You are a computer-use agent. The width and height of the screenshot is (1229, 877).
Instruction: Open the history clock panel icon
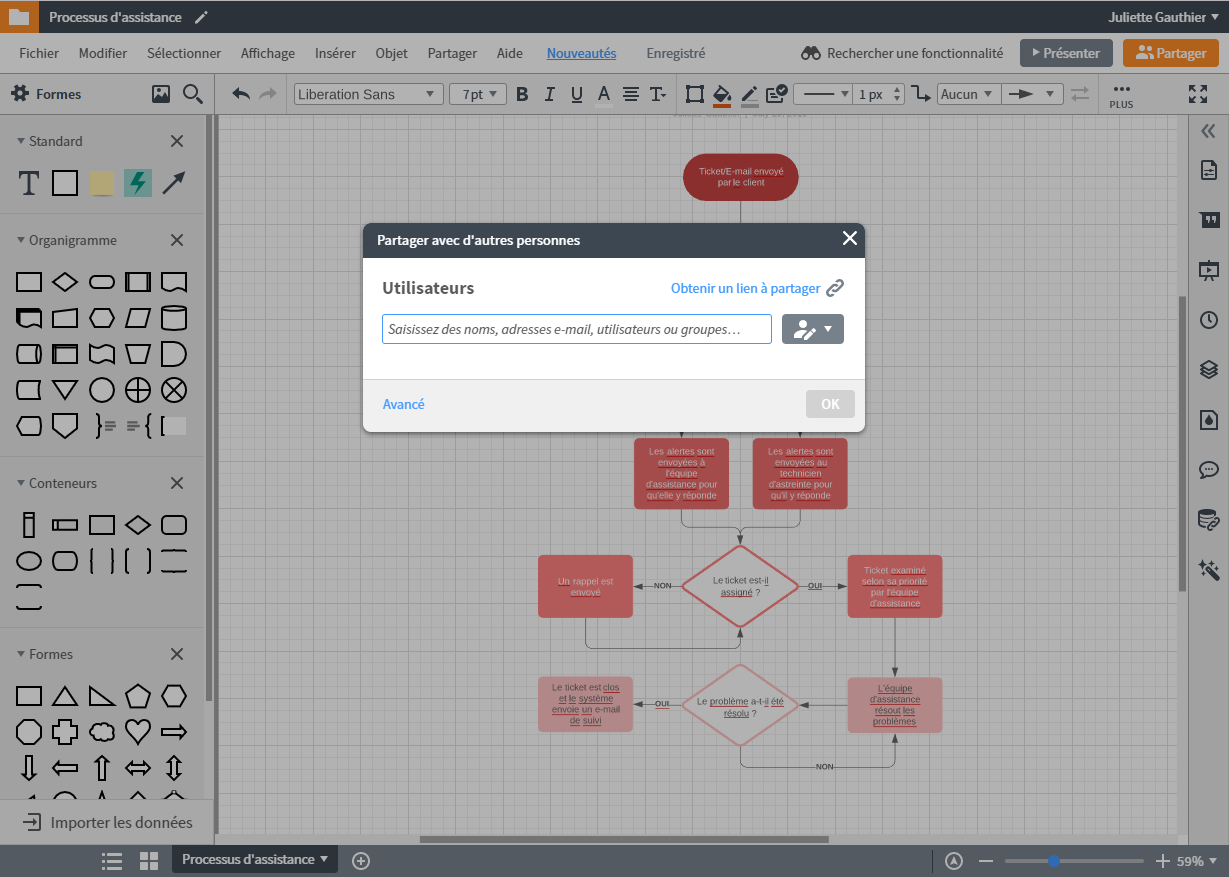pos(1208,320)
